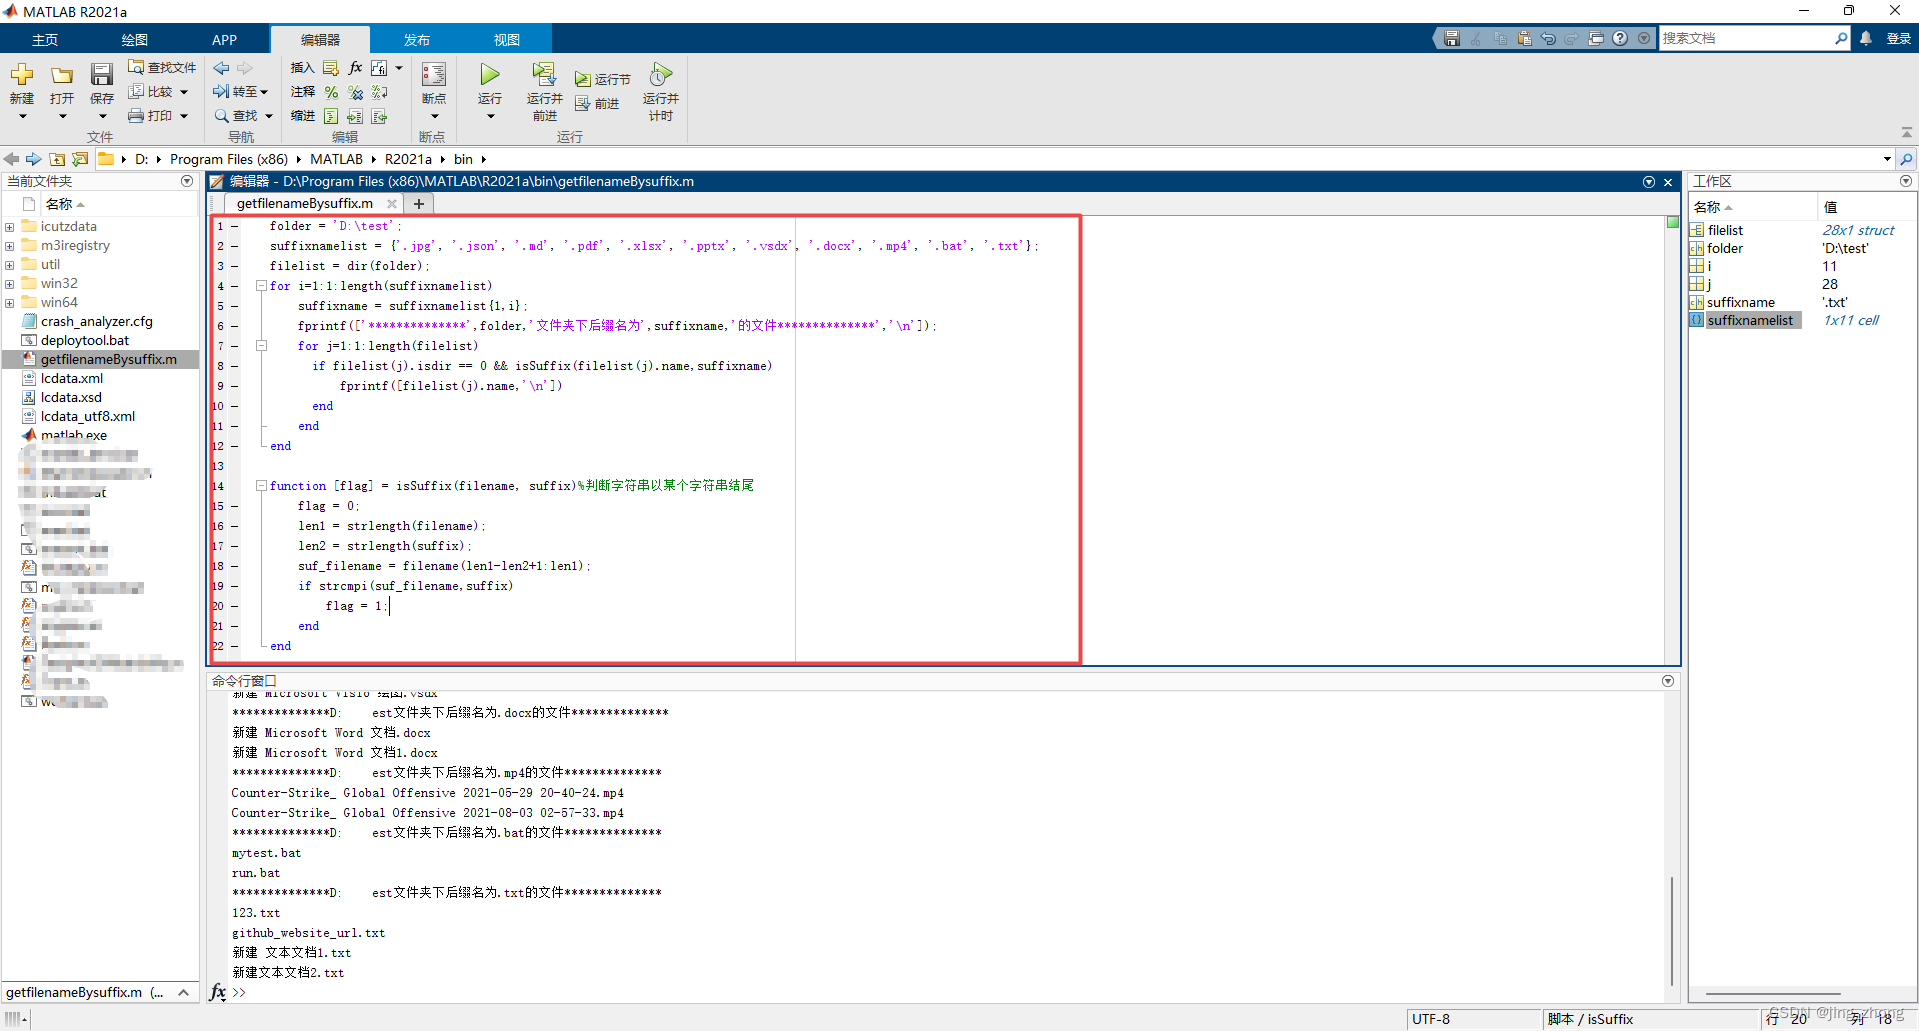Click Advance (前进) button
Image resolution: width=1919 pixels, height=1031 pixels.
coord(597,103)
